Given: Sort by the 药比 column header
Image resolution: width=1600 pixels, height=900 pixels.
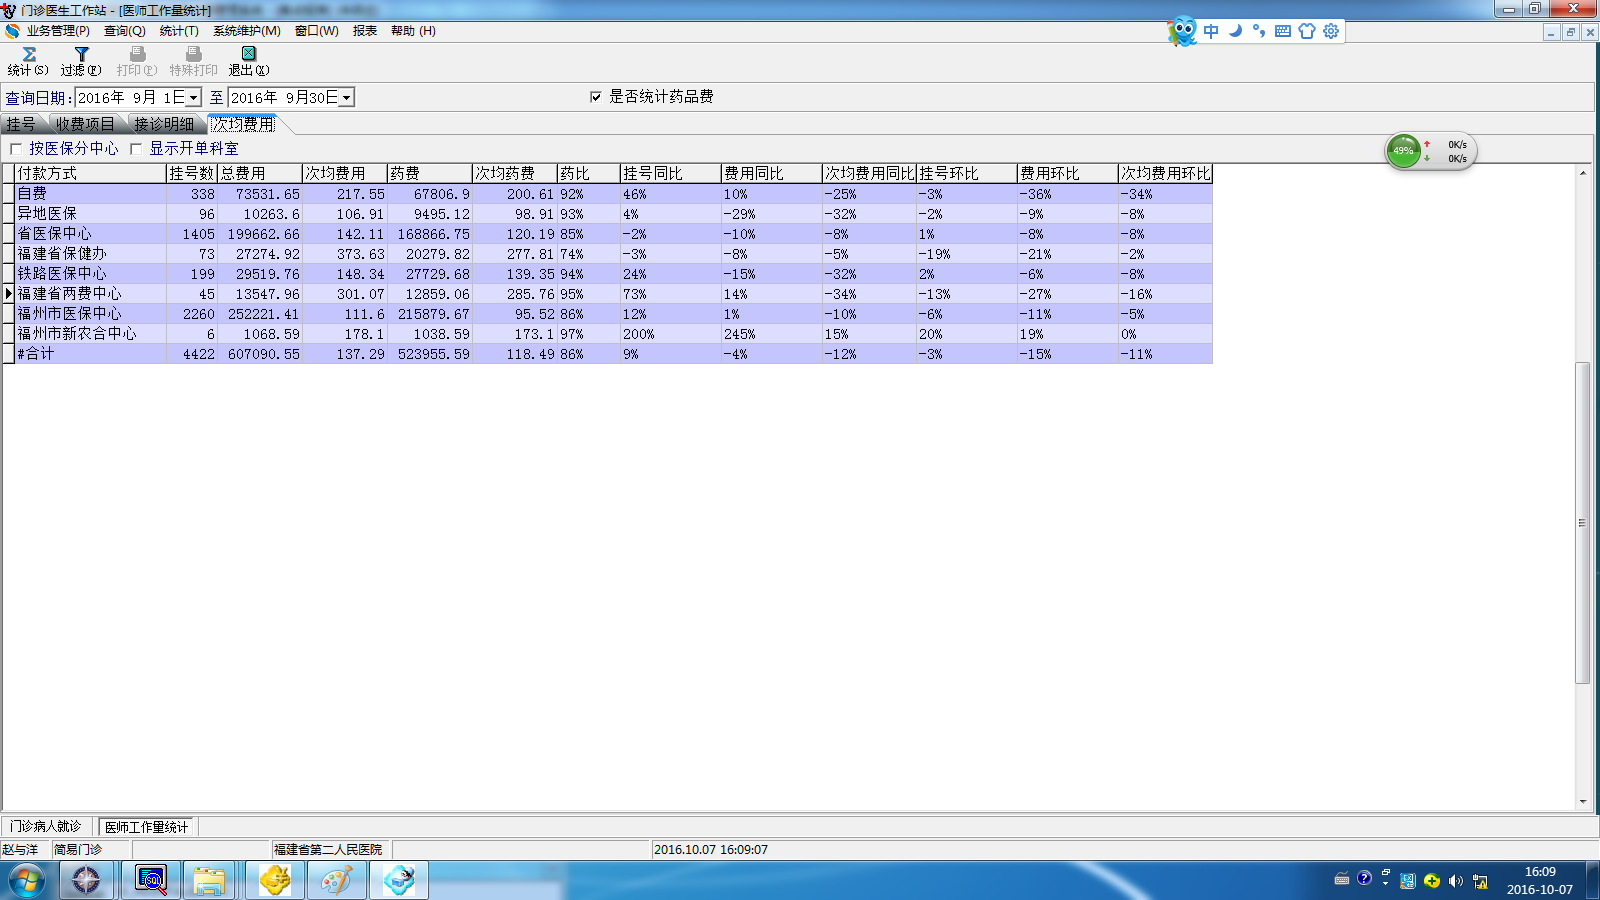Looking at the screenshot, I should coord(589,174).
